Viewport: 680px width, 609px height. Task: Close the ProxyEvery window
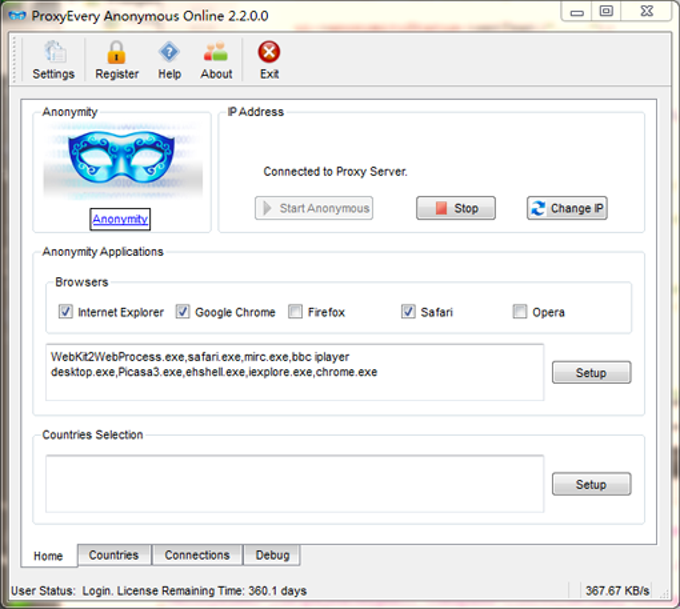pyautogui.click(x=646, y=12)
